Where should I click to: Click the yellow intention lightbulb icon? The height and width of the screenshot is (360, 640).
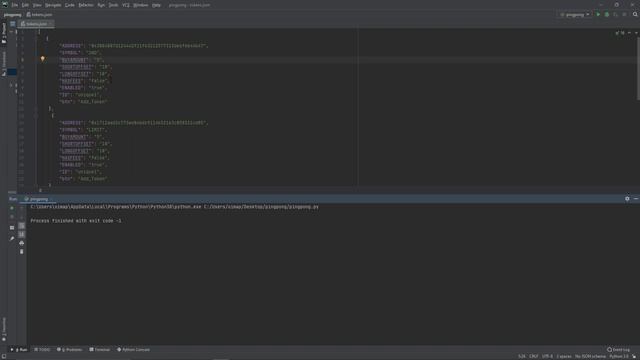coord(42,59)
